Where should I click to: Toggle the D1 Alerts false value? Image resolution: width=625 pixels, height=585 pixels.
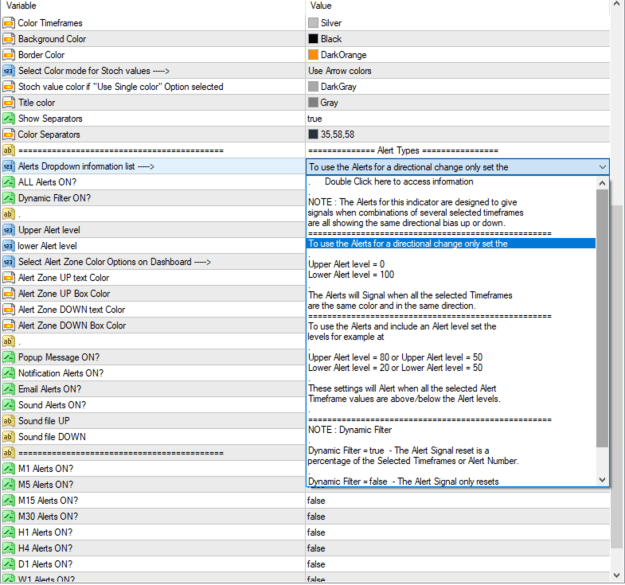point(316,565)
